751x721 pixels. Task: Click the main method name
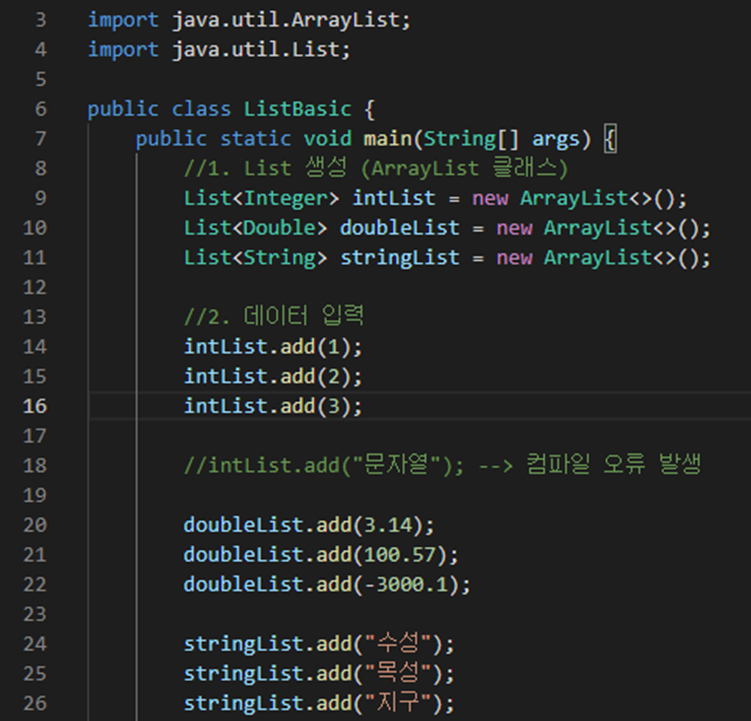(387, 139)
